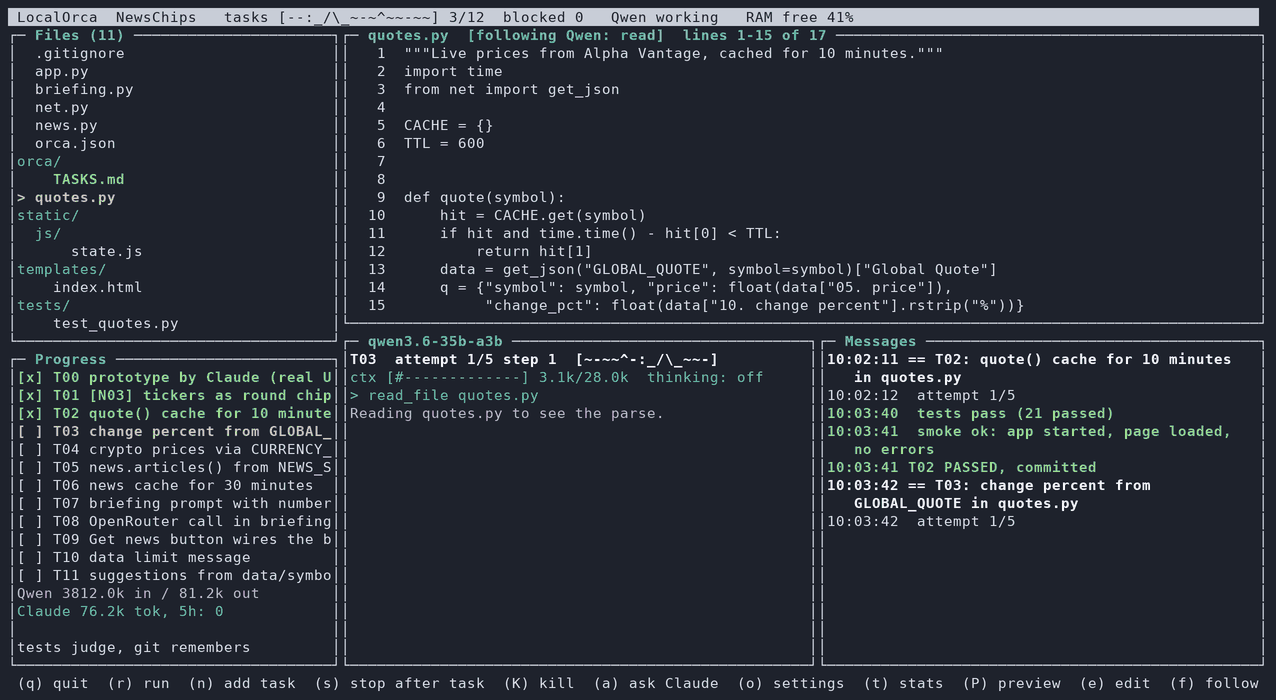This screenshot has width=1276, height=700.
Task: Click (e) edit in footer
Action: coord(1115,683)
